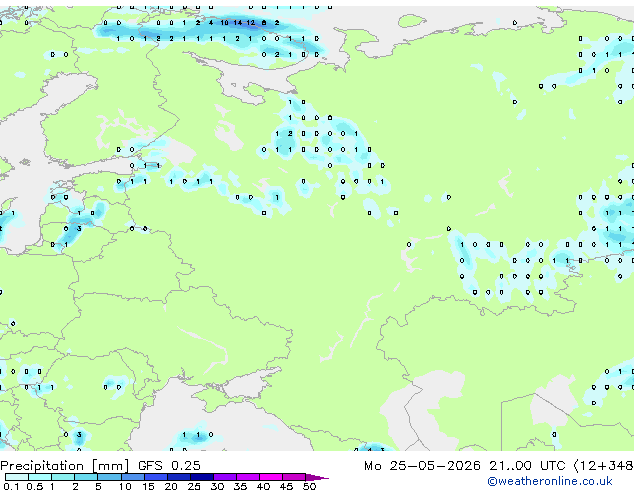Click the '(12+348' forecast offset label
Screen dimensions: 634x490
pyautogui.click(x=603, y=465)
